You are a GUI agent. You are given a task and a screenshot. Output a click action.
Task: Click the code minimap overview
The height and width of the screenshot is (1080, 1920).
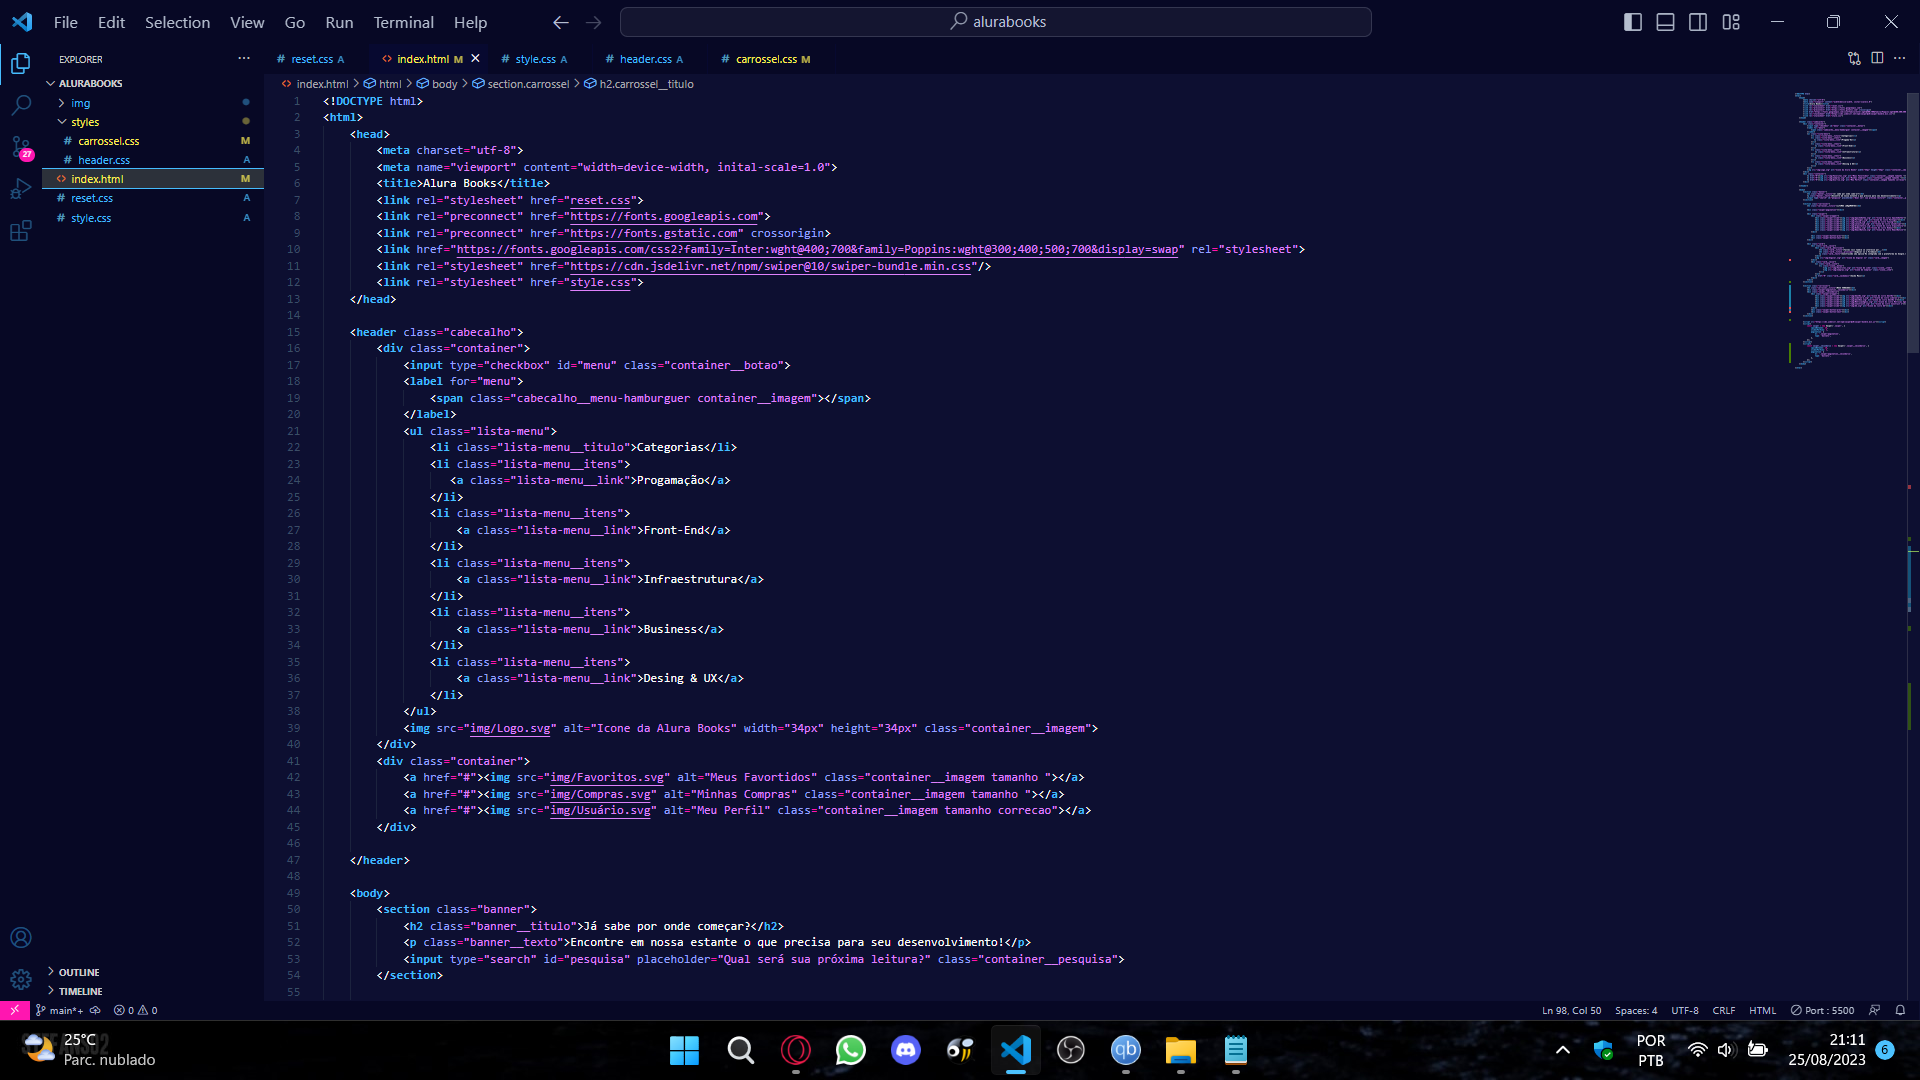(x=1849, y=230)
